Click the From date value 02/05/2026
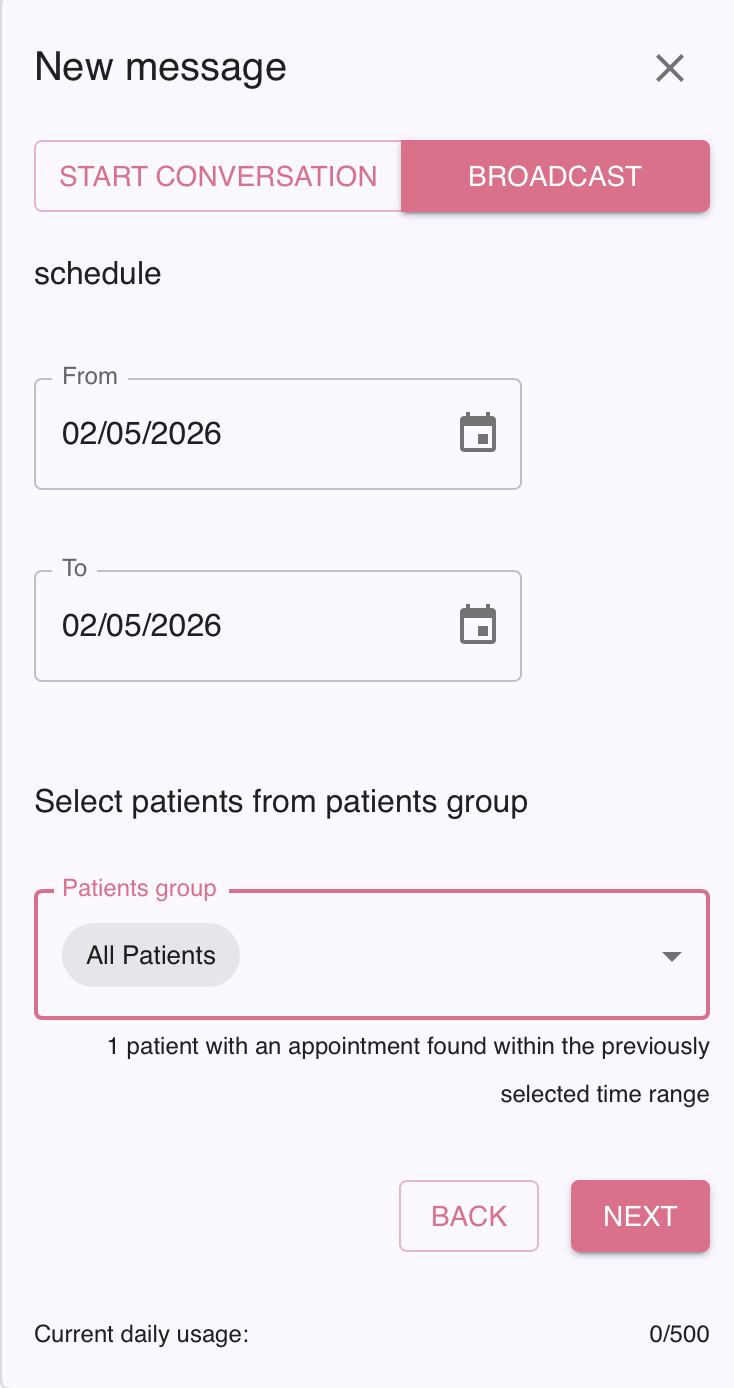 coord(142,434)
